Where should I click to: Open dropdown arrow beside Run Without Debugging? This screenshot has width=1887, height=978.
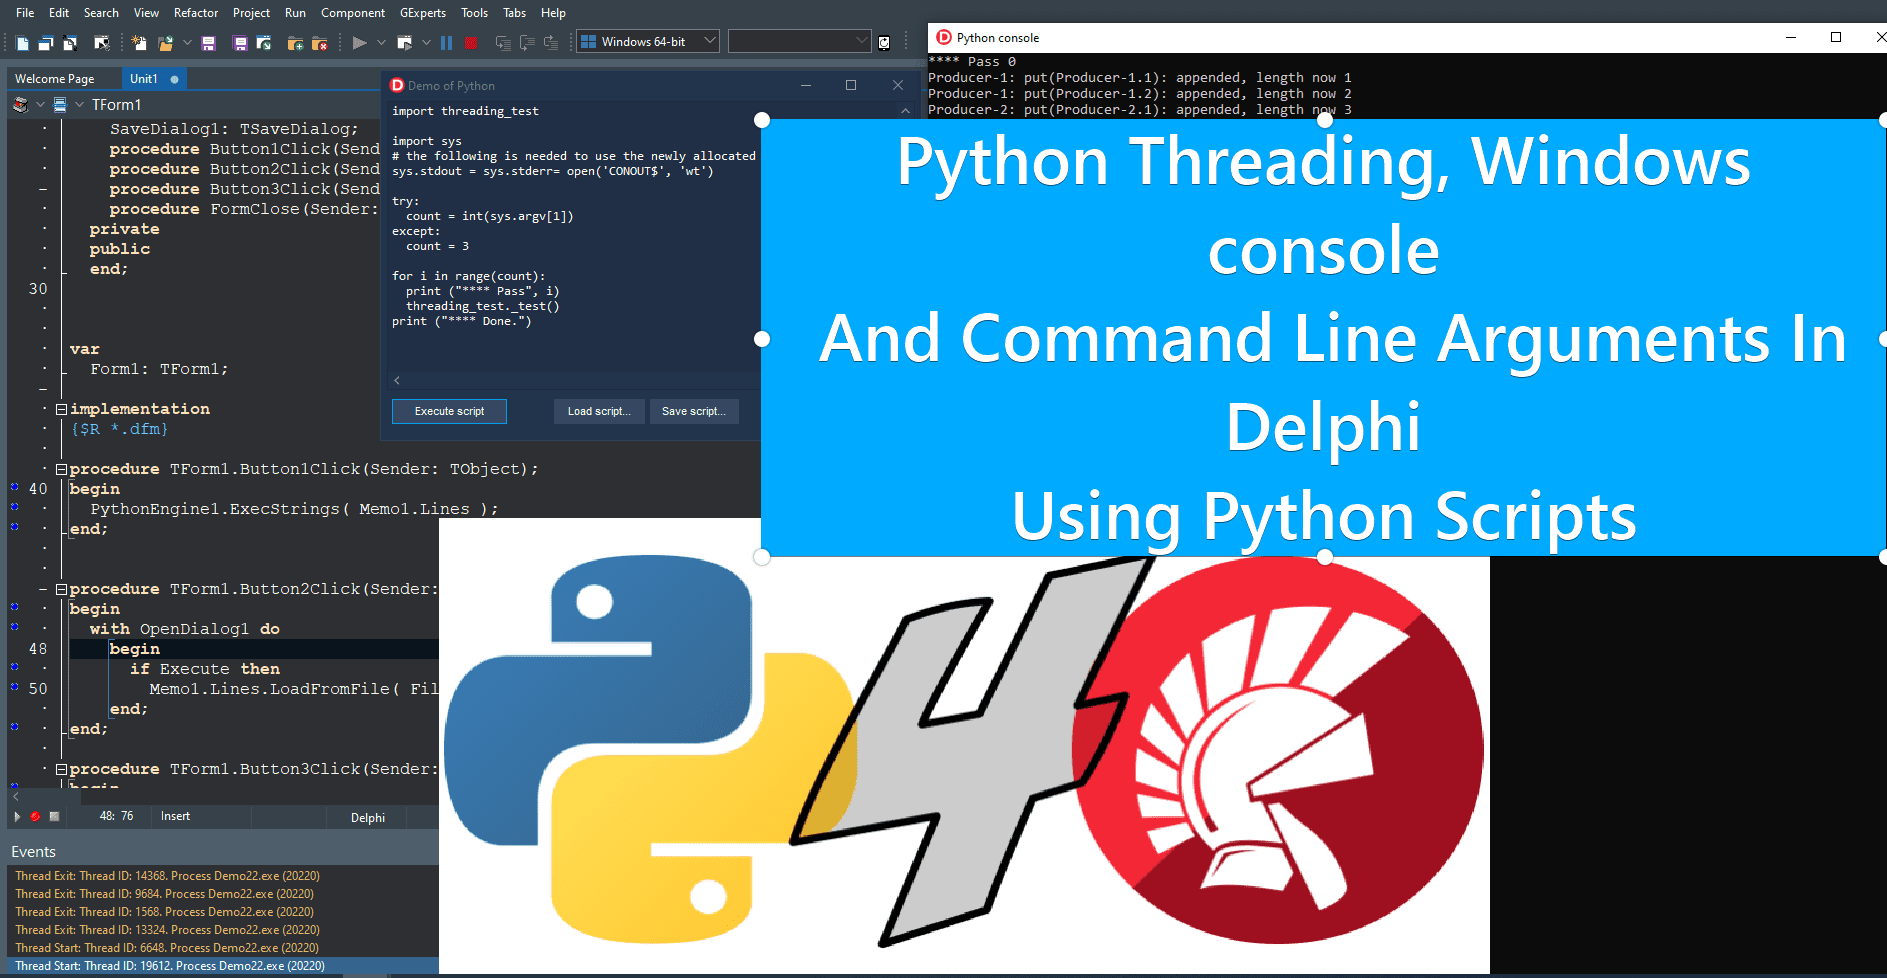pos(426,43)
